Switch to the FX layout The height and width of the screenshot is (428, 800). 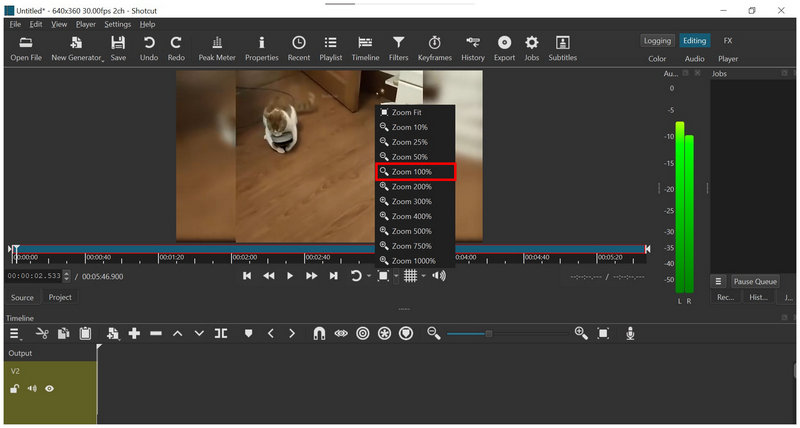[x=728, y=41]
